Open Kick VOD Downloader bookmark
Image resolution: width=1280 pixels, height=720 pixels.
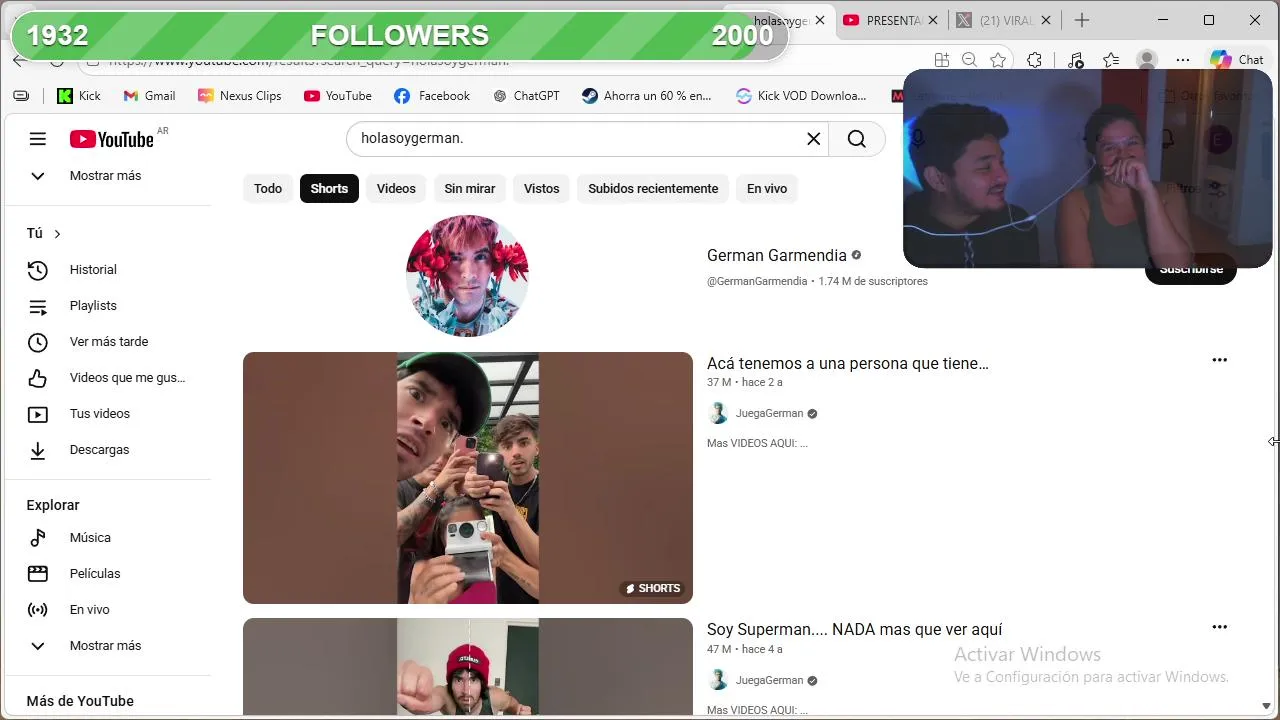click(801, 96)
